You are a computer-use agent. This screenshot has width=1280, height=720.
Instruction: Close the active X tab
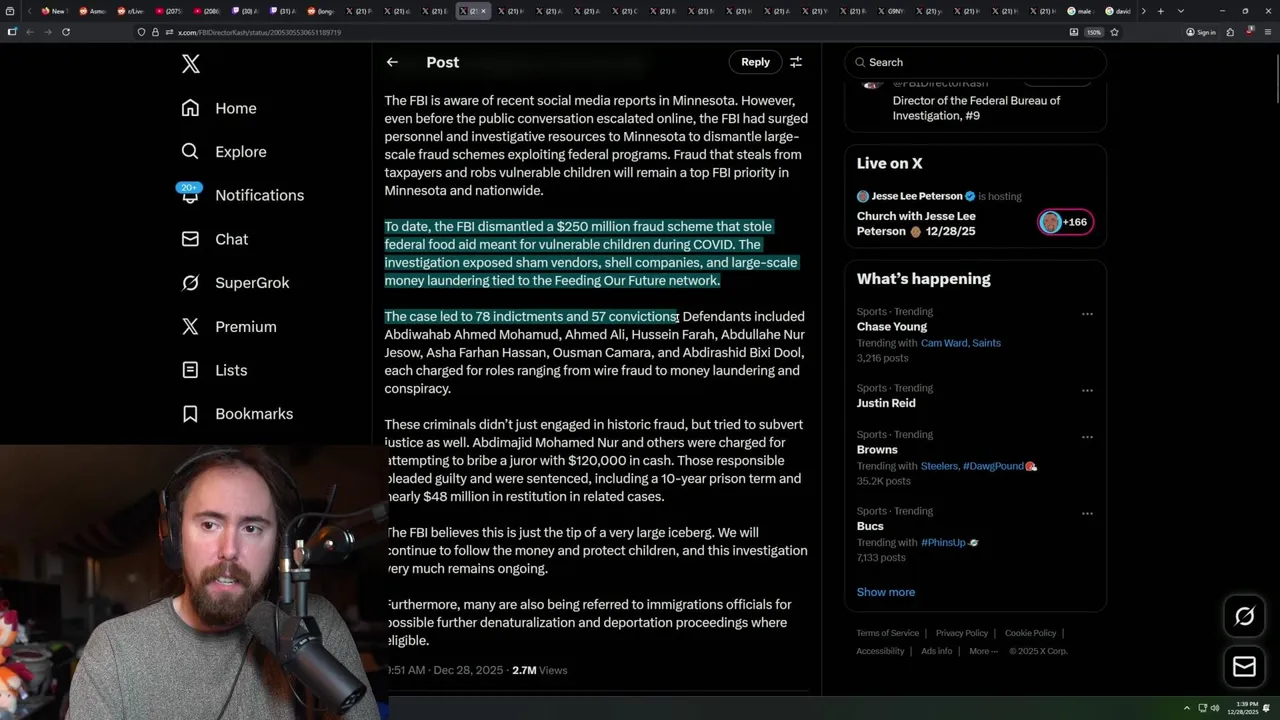(x=484, y=11)
